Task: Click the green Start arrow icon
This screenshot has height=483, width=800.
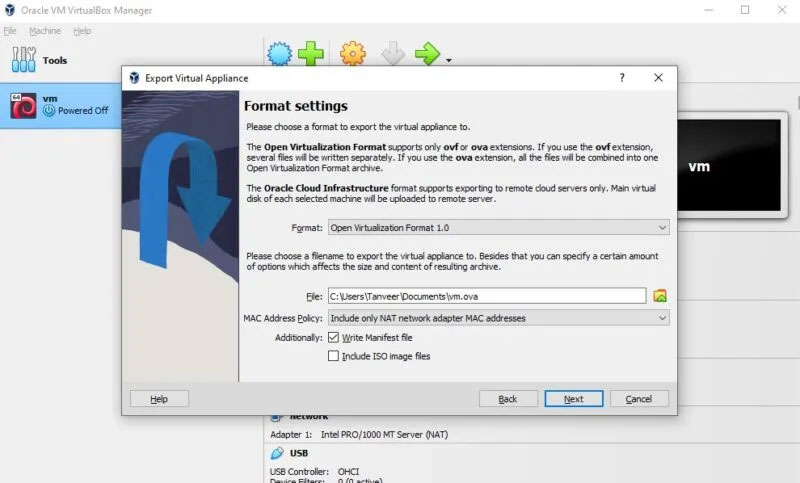Action: pos(427,54)
